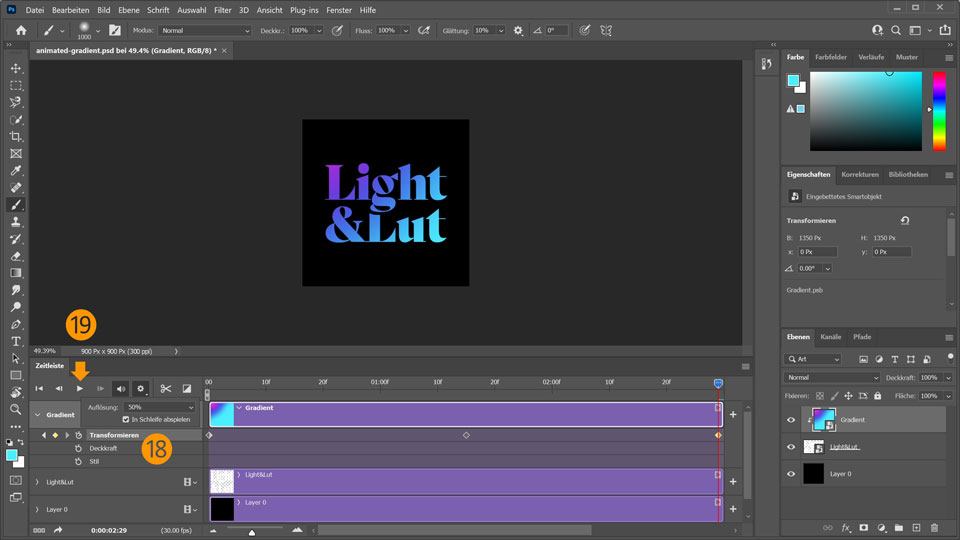
Task: Open the Auflösung resolution dropdown
Action: coord(160,407)
